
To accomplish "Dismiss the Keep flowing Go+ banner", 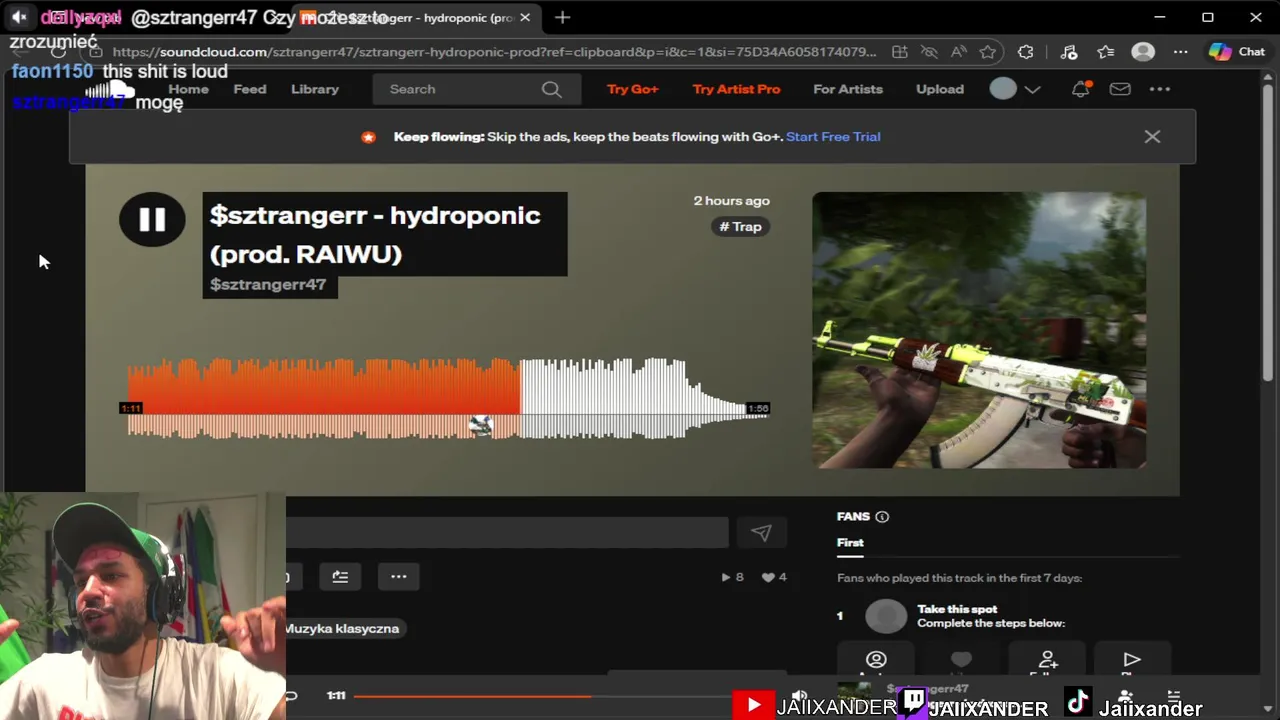I will 1152,136.
